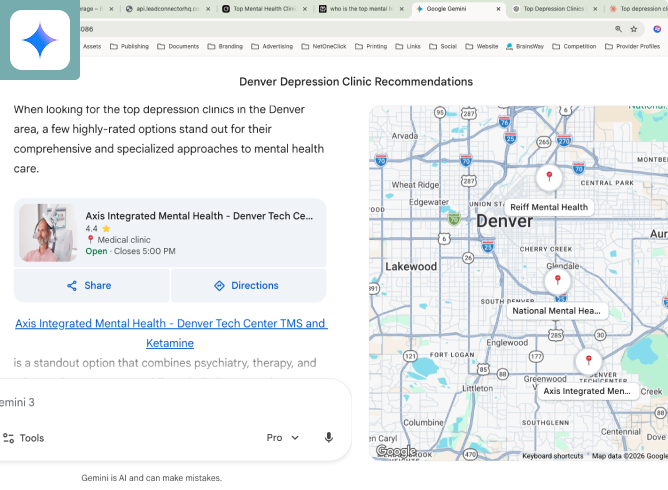This screenshot has height=490, width=668.
Task: Click the Gemini sparkle logo
Action: click(x=40, y=40)
